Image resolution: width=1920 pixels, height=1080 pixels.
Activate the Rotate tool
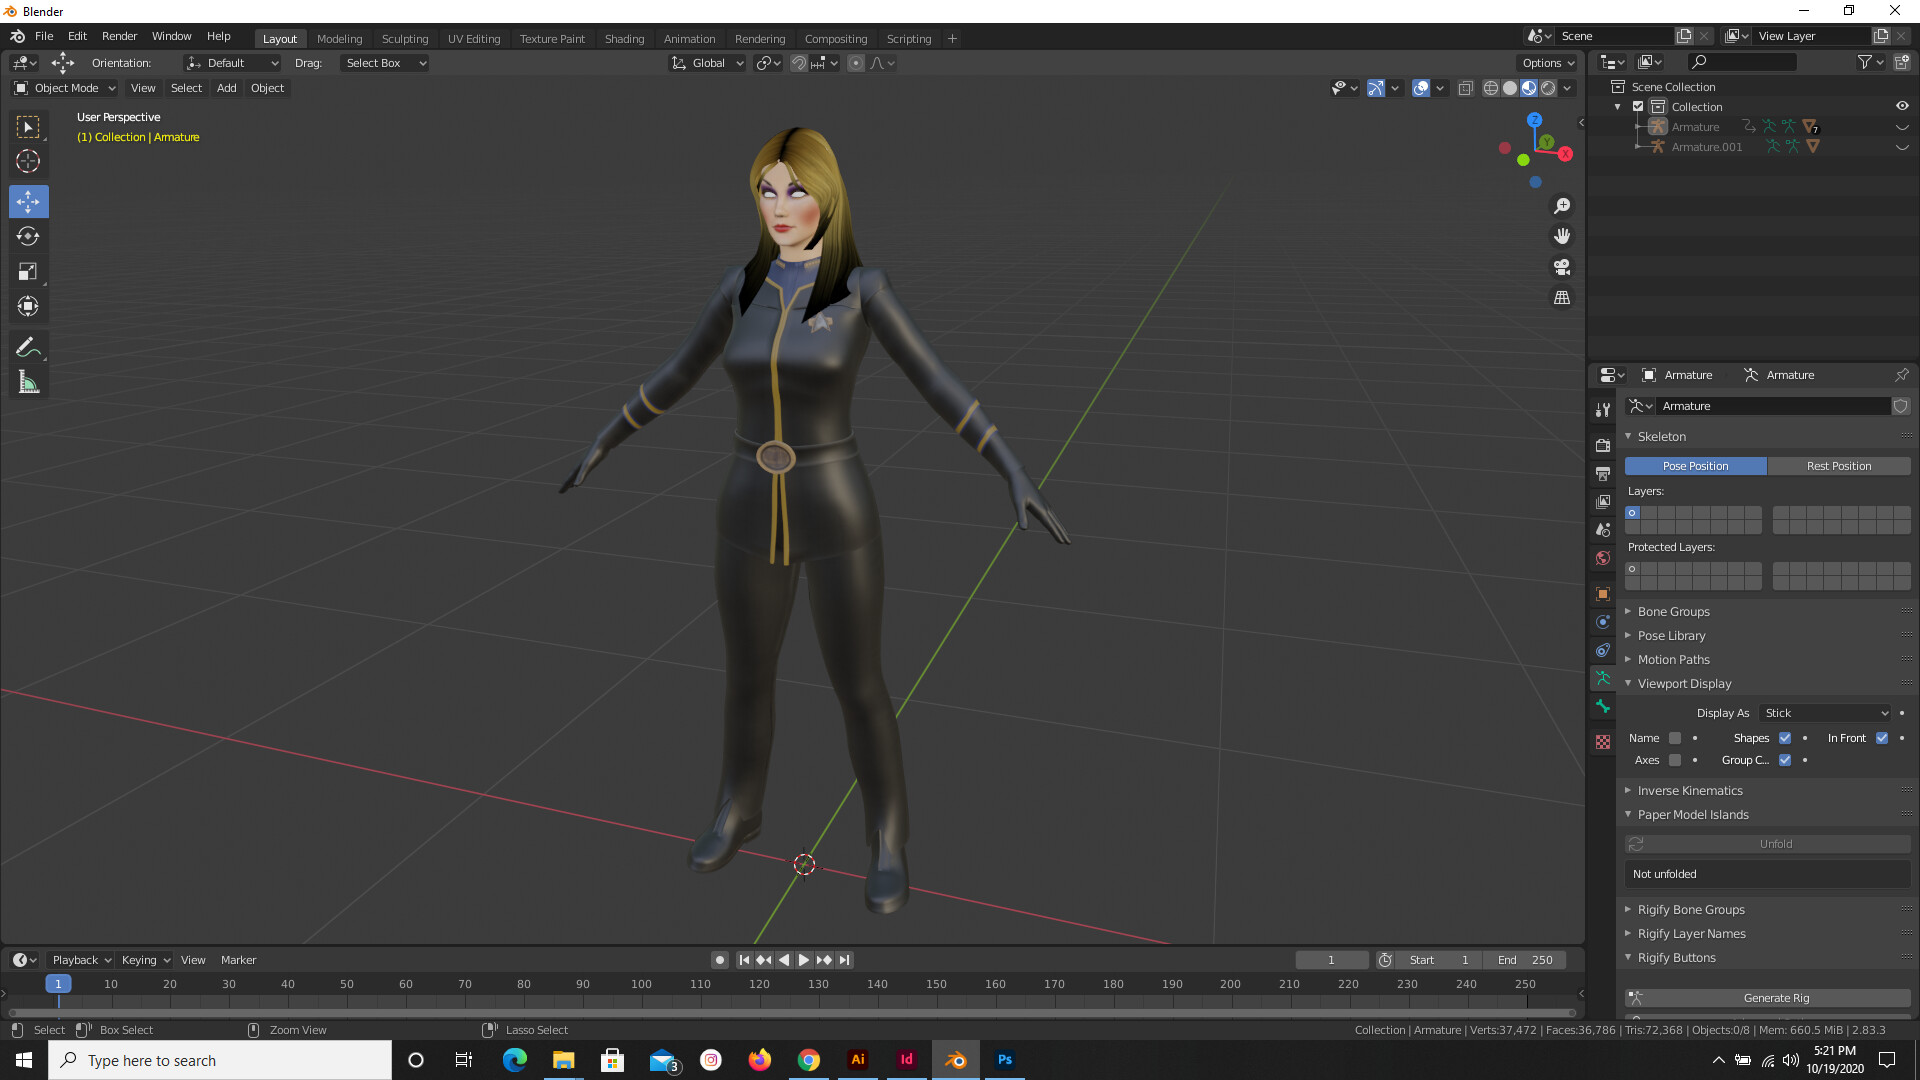click(28, 237)
